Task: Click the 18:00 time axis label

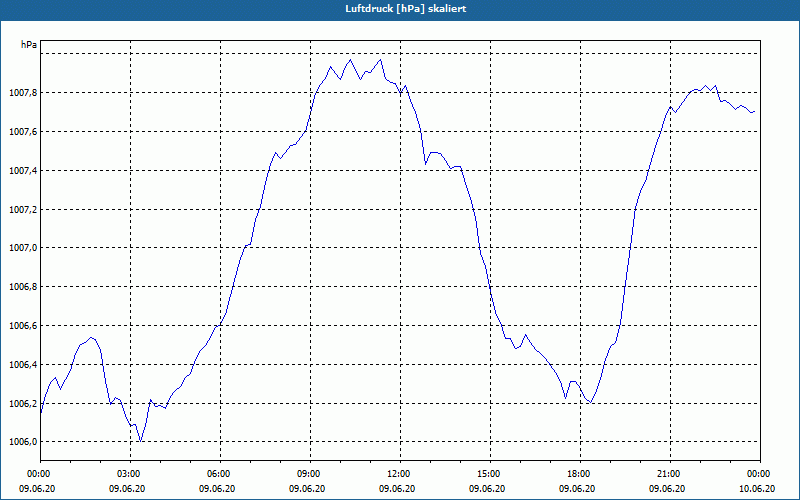Action: [580, 474]
